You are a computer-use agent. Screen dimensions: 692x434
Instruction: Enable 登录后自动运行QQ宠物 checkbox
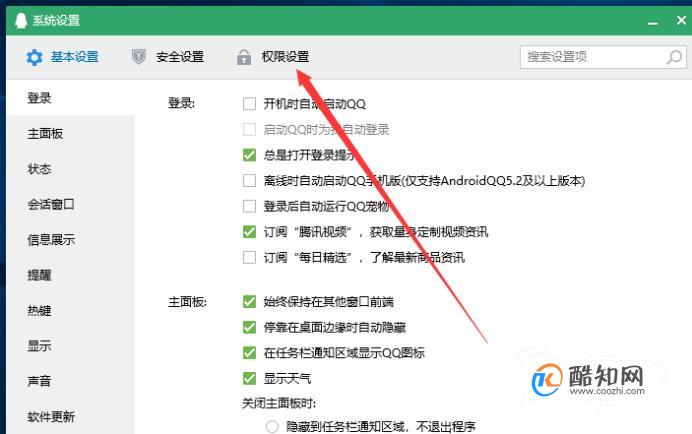tap(249, 206)
